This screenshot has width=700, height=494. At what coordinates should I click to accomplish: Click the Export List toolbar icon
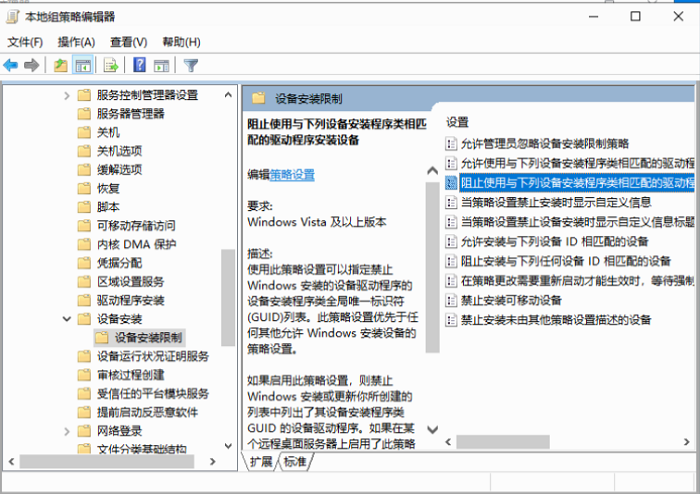tap(111, 65)
